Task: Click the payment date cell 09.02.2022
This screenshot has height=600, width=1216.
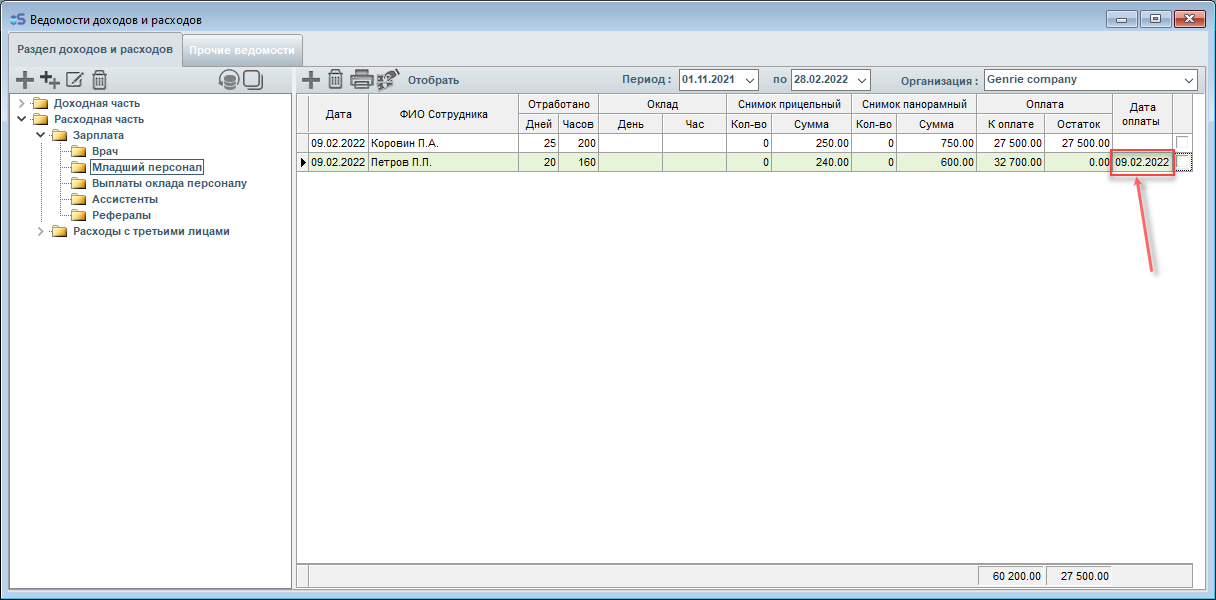Action: point(1142,162)
